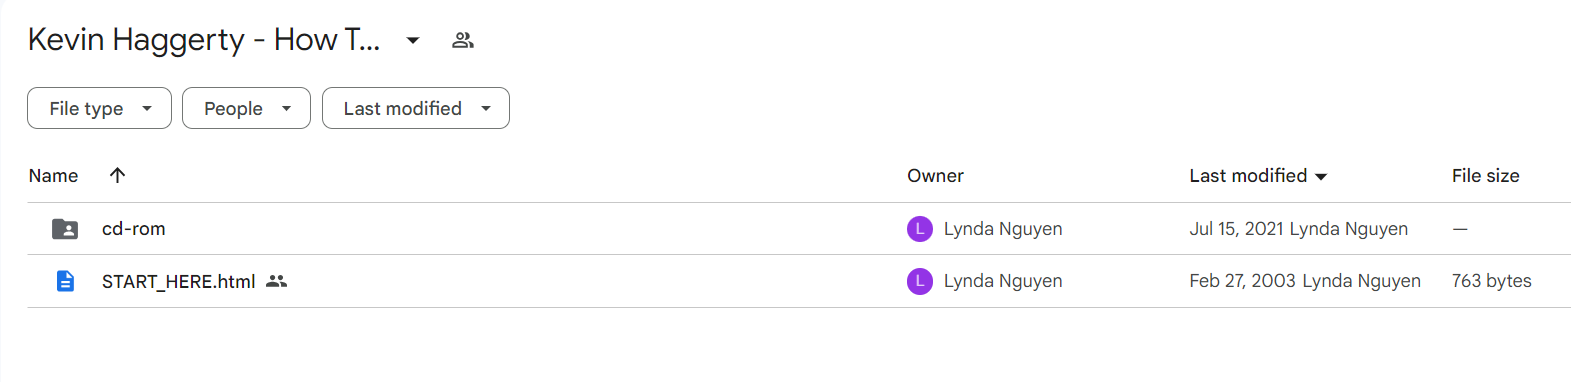
Task: Click the cd-rom shared folder icon
Action: tap(65, 229)
